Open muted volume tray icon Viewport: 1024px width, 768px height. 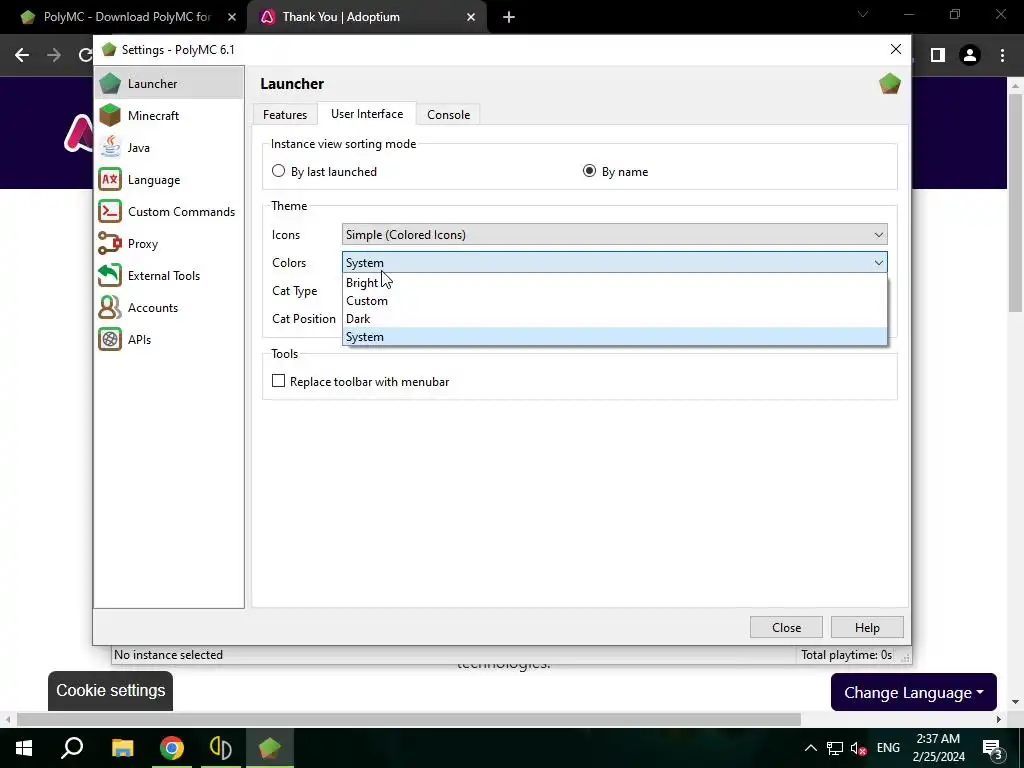859,748
